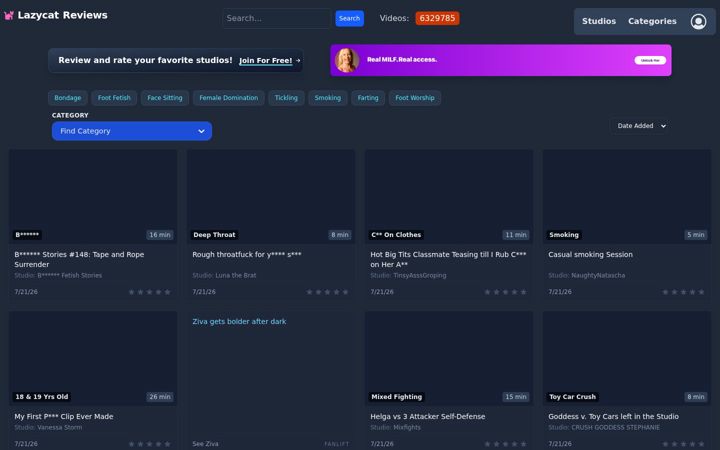Rate Helga vs 3 Attacker Self-Defense five stars
This screenshot has width=720, height=450.
click(523, 444)
